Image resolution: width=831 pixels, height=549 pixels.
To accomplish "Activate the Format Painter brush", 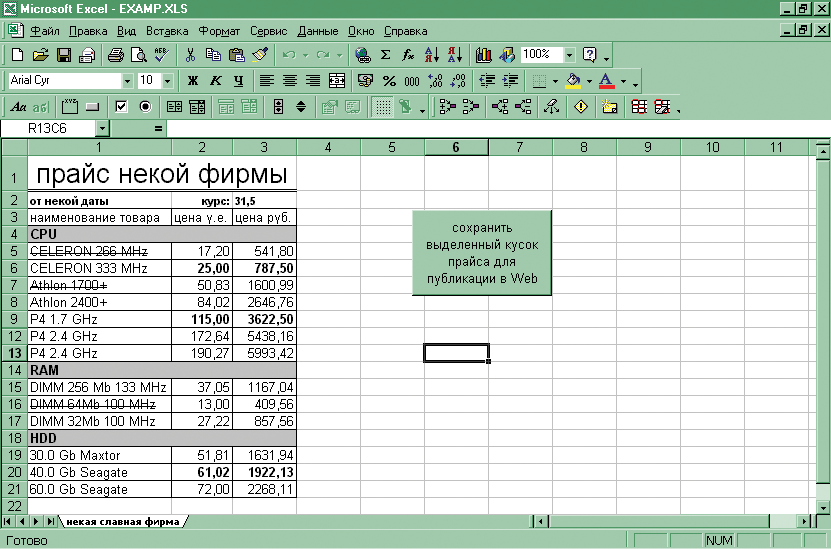I will click(x=260, y=55).
